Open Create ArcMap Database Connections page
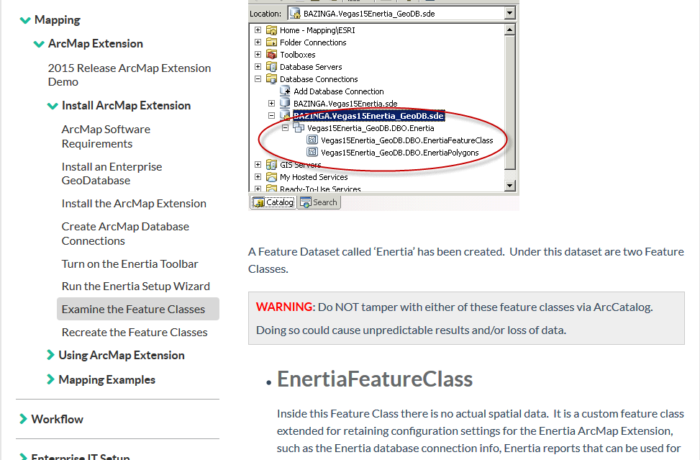The height and width of the screenshot is (460, 700). tap(125, 234)
